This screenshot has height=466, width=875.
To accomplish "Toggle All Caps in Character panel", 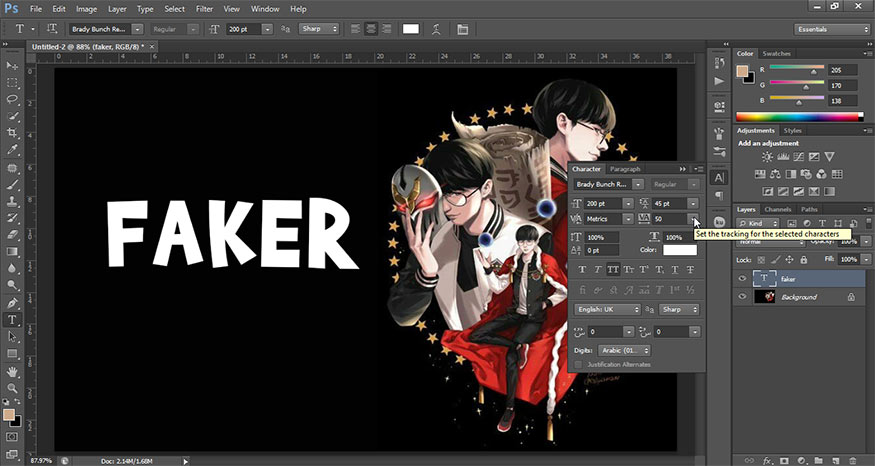I will pos(613,270).
